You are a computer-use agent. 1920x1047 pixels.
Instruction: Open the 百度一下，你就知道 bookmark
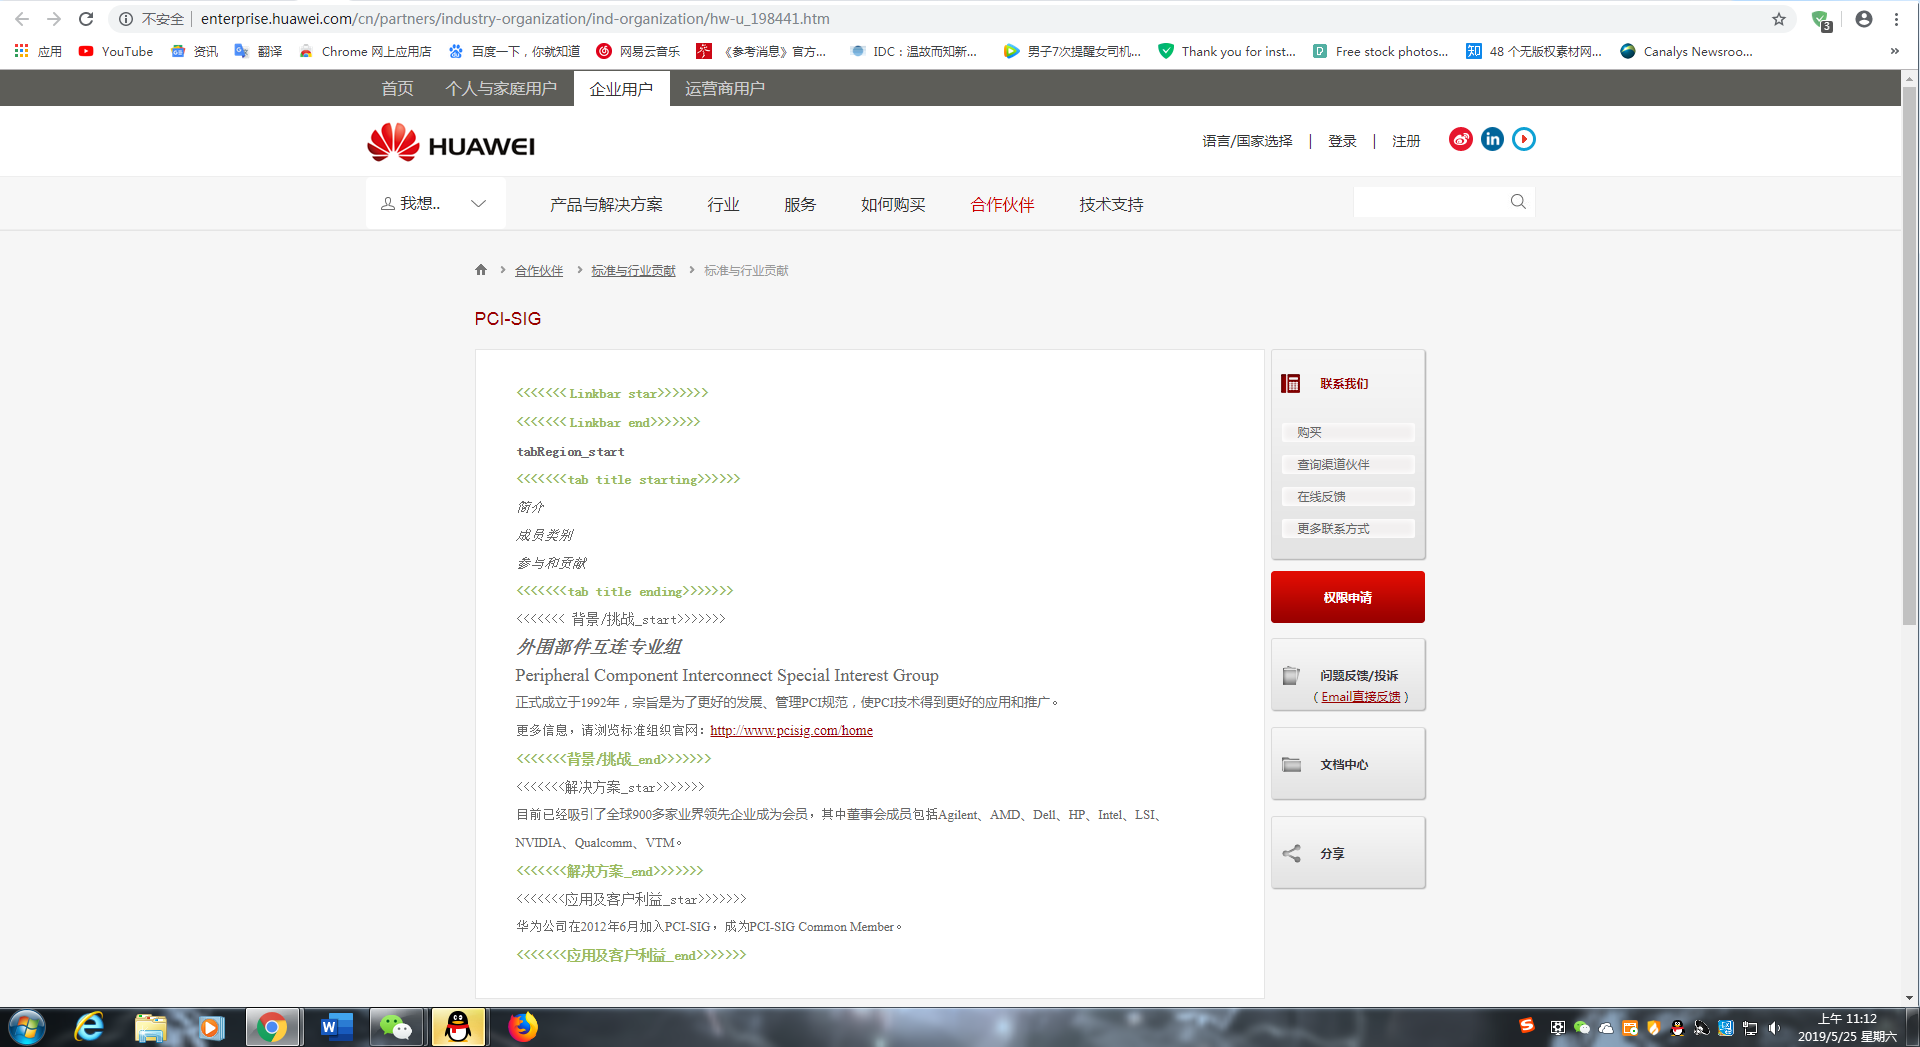click(514, 51)
